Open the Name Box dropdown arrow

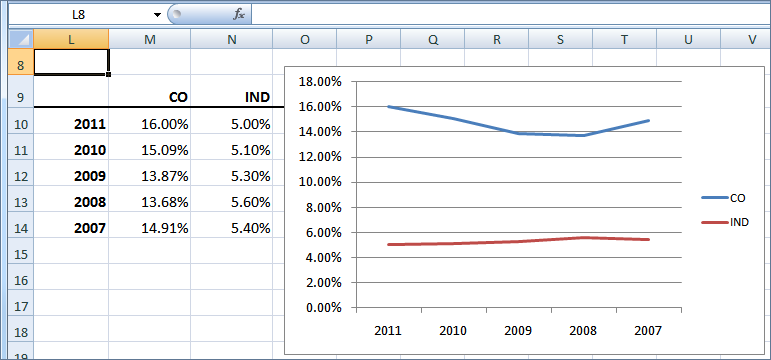tap(157, 15)
